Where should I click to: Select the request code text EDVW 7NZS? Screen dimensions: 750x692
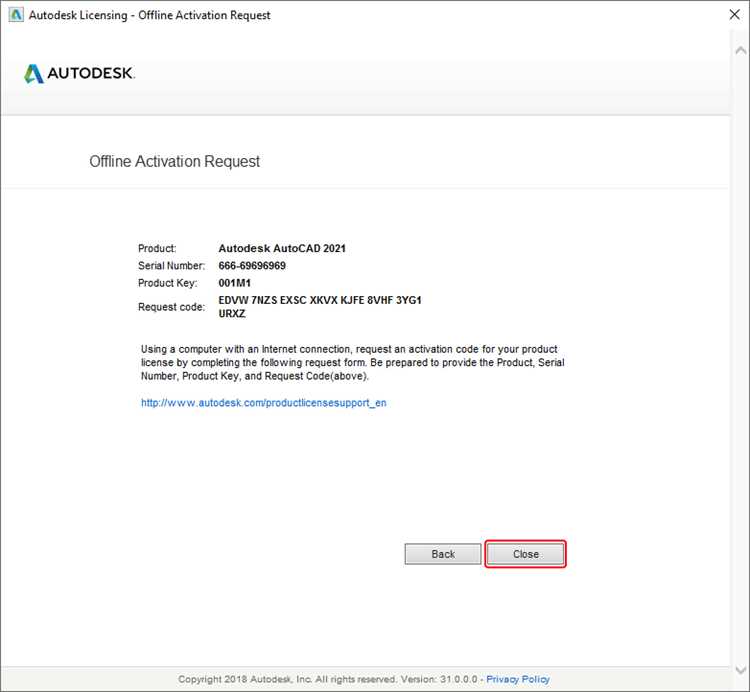(248, 300)
